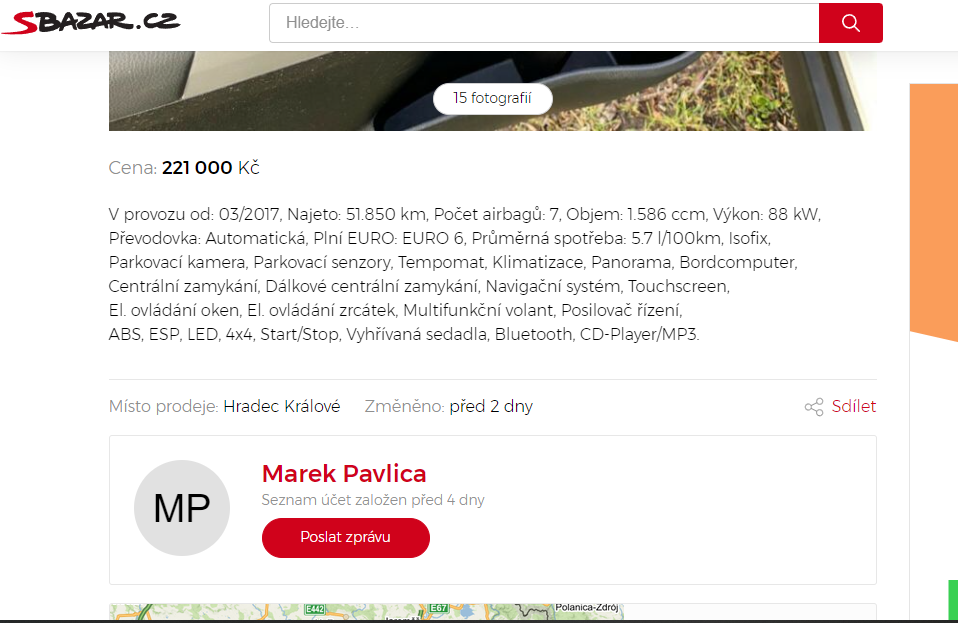Screen dimensions: 958x623
Task: Click the Seznam účet založen text
Action: pyautogui.click(x=373, y=500)
